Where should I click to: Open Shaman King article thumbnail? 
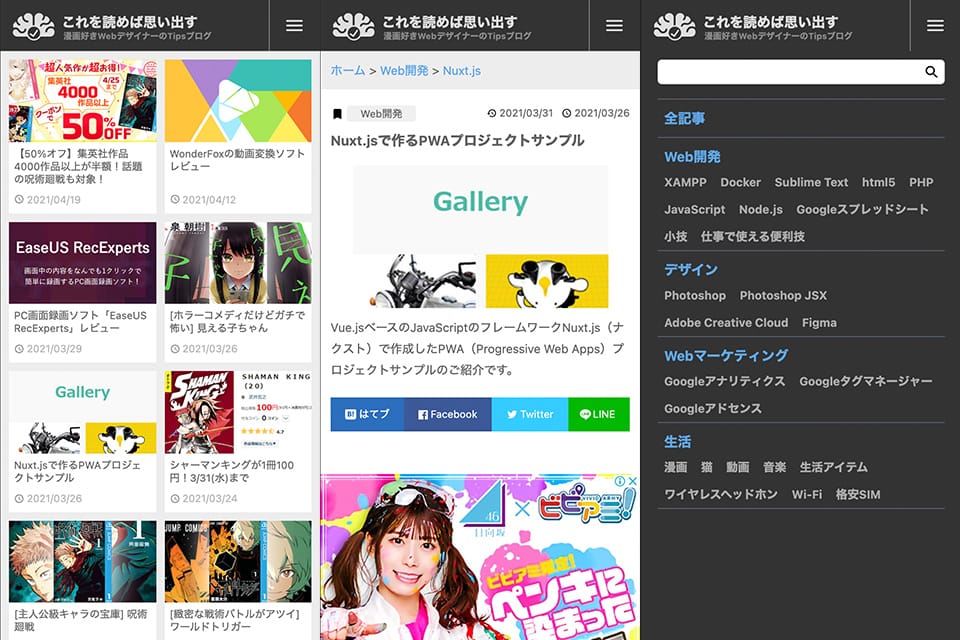click(x=238, y=412)
